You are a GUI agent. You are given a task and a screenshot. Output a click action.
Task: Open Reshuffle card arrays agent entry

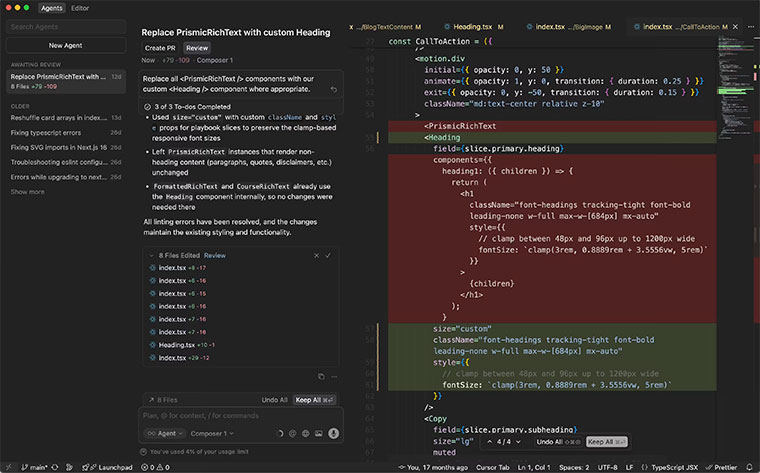(65, 118)
